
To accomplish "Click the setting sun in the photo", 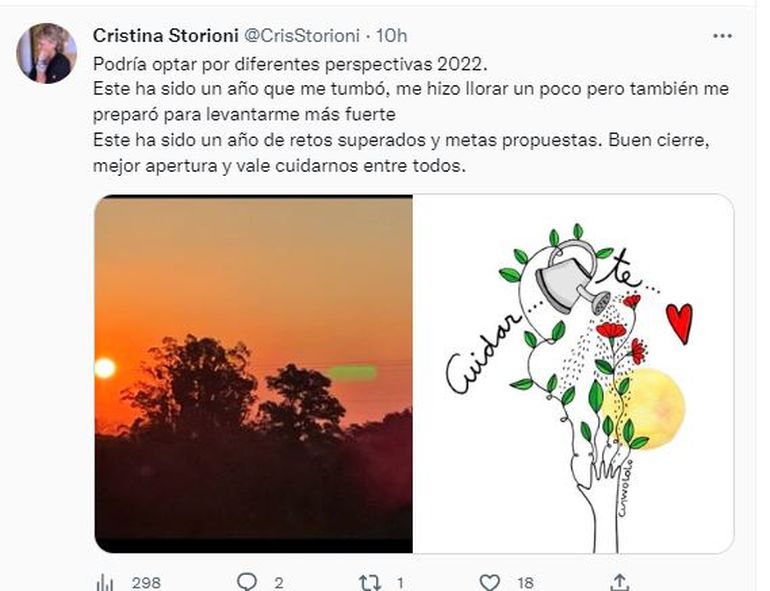I will [104, 368].
